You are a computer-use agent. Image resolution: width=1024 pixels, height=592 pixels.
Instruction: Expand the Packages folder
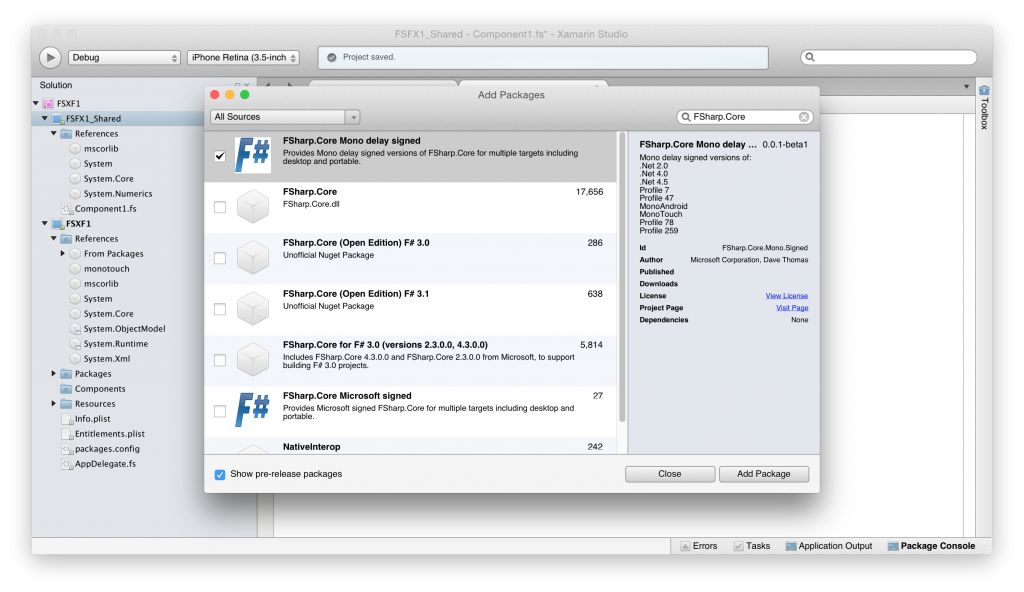[x=54, y=374]
